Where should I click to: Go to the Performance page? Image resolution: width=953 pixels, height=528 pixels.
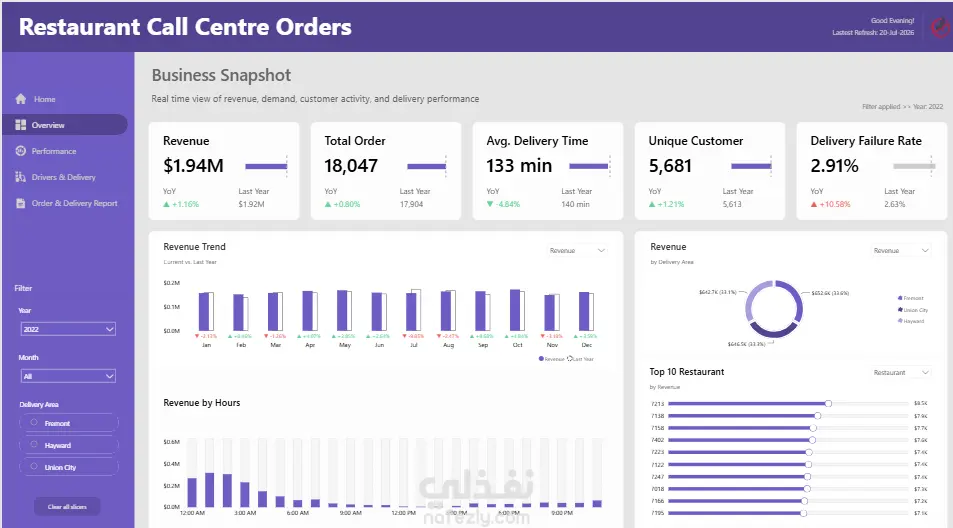[53, 151]
